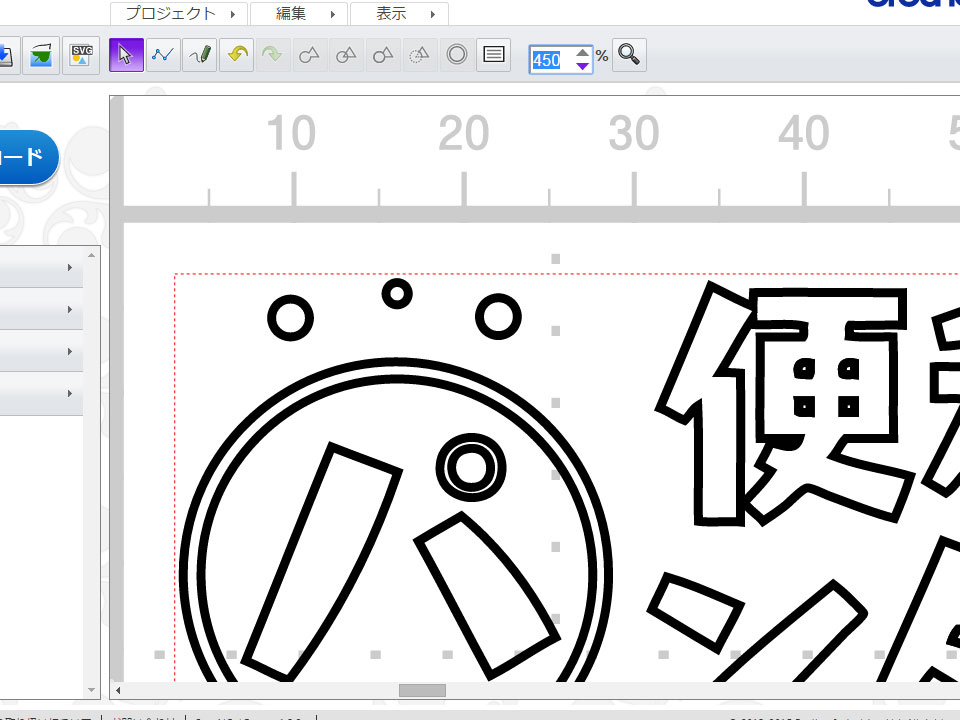This screenshot has width=960, height=720.
Task: Open the プロジェクト menu
Action: click(179, 13)
